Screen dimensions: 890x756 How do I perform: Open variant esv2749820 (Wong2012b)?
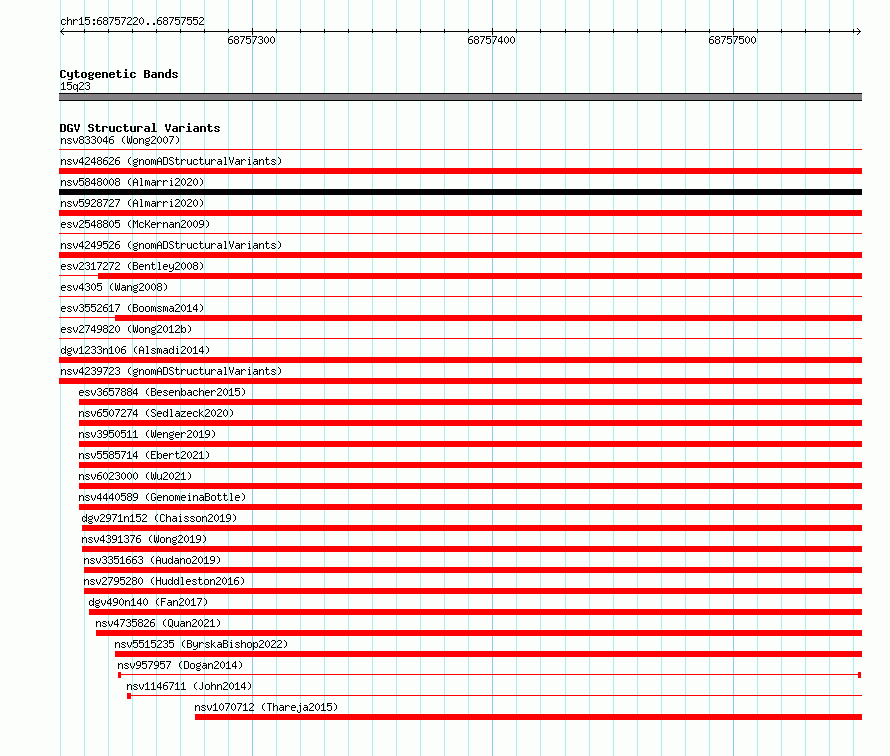[x=126, y=329]
